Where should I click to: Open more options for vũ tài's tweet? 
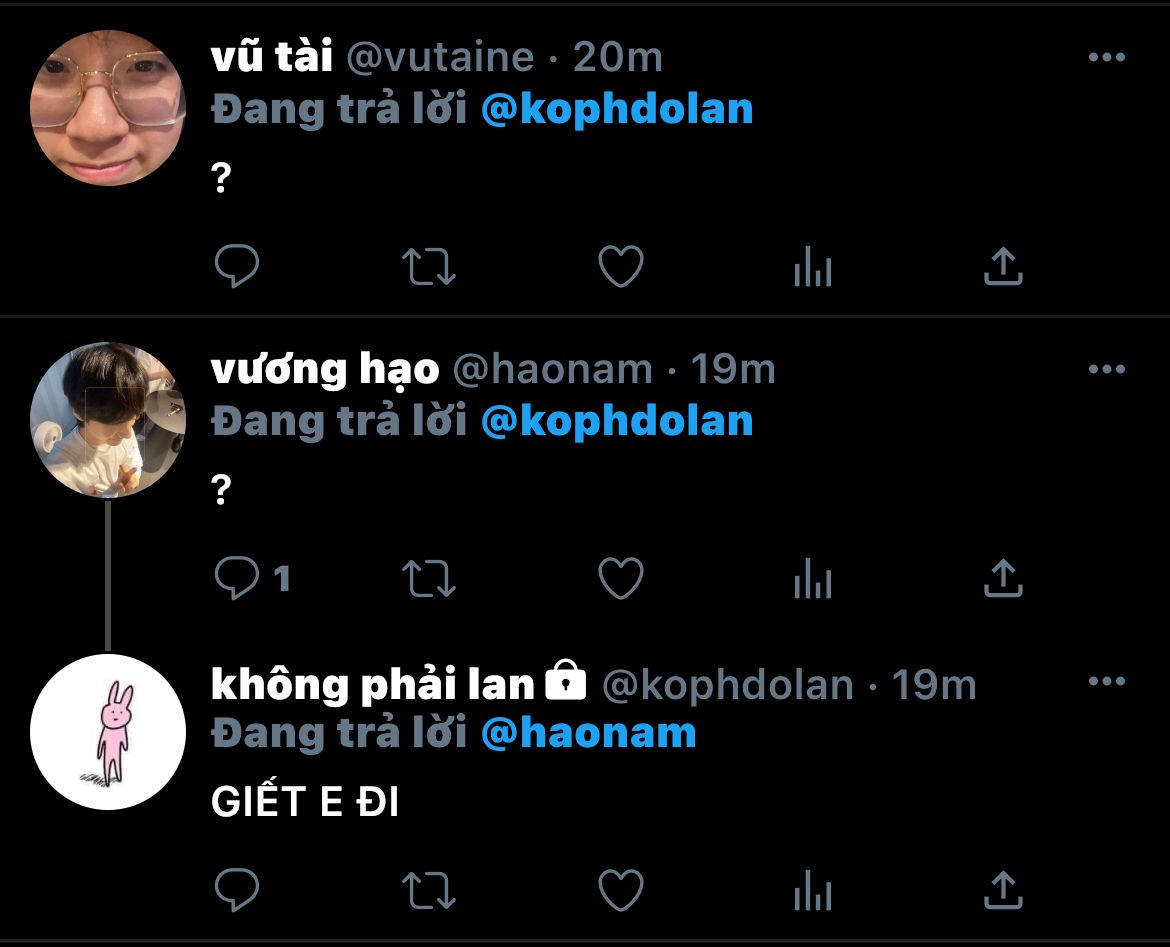click(x=1107, y=57)
